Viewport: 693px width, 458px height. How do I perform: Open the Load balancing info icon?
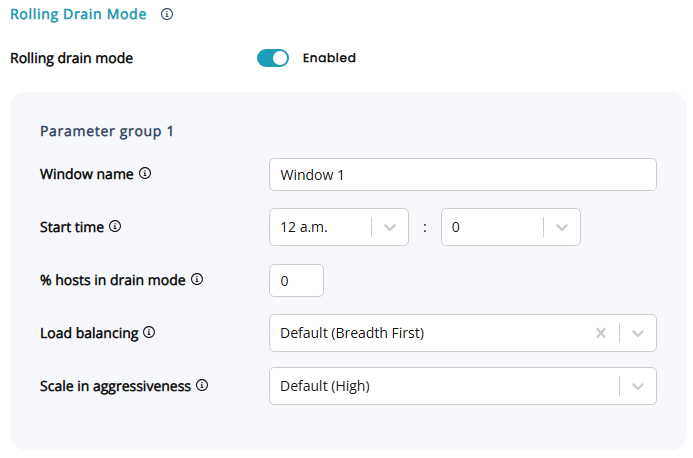point(149,332)
